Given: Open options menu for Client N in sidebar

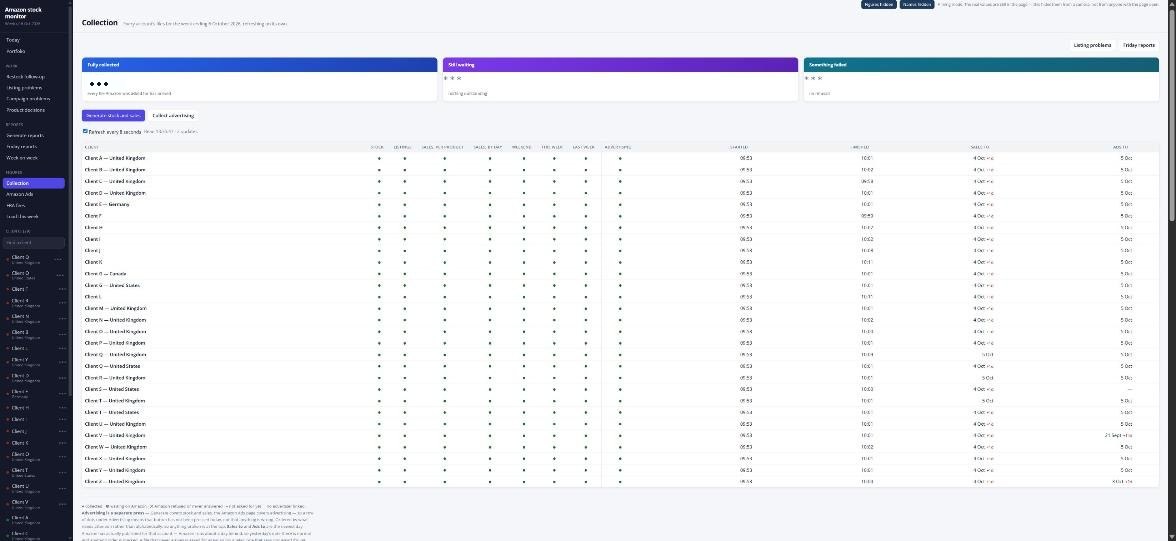Looking at the screenshot, I should [62, 318].
